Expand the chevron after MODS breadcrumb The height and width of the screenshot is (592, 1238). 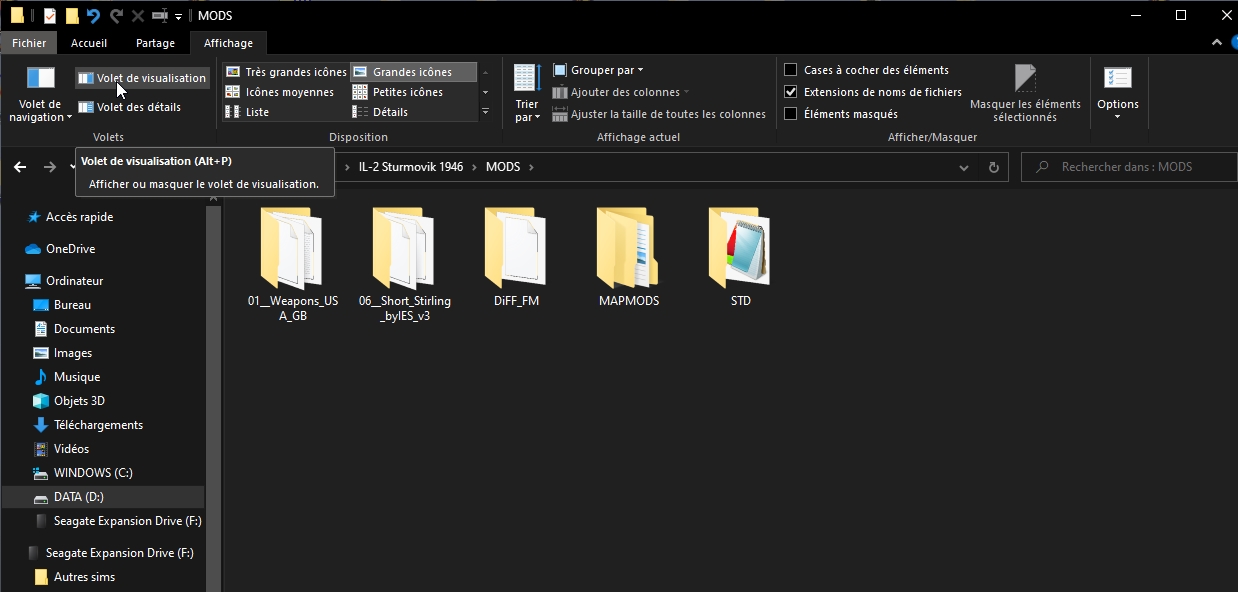532,167
